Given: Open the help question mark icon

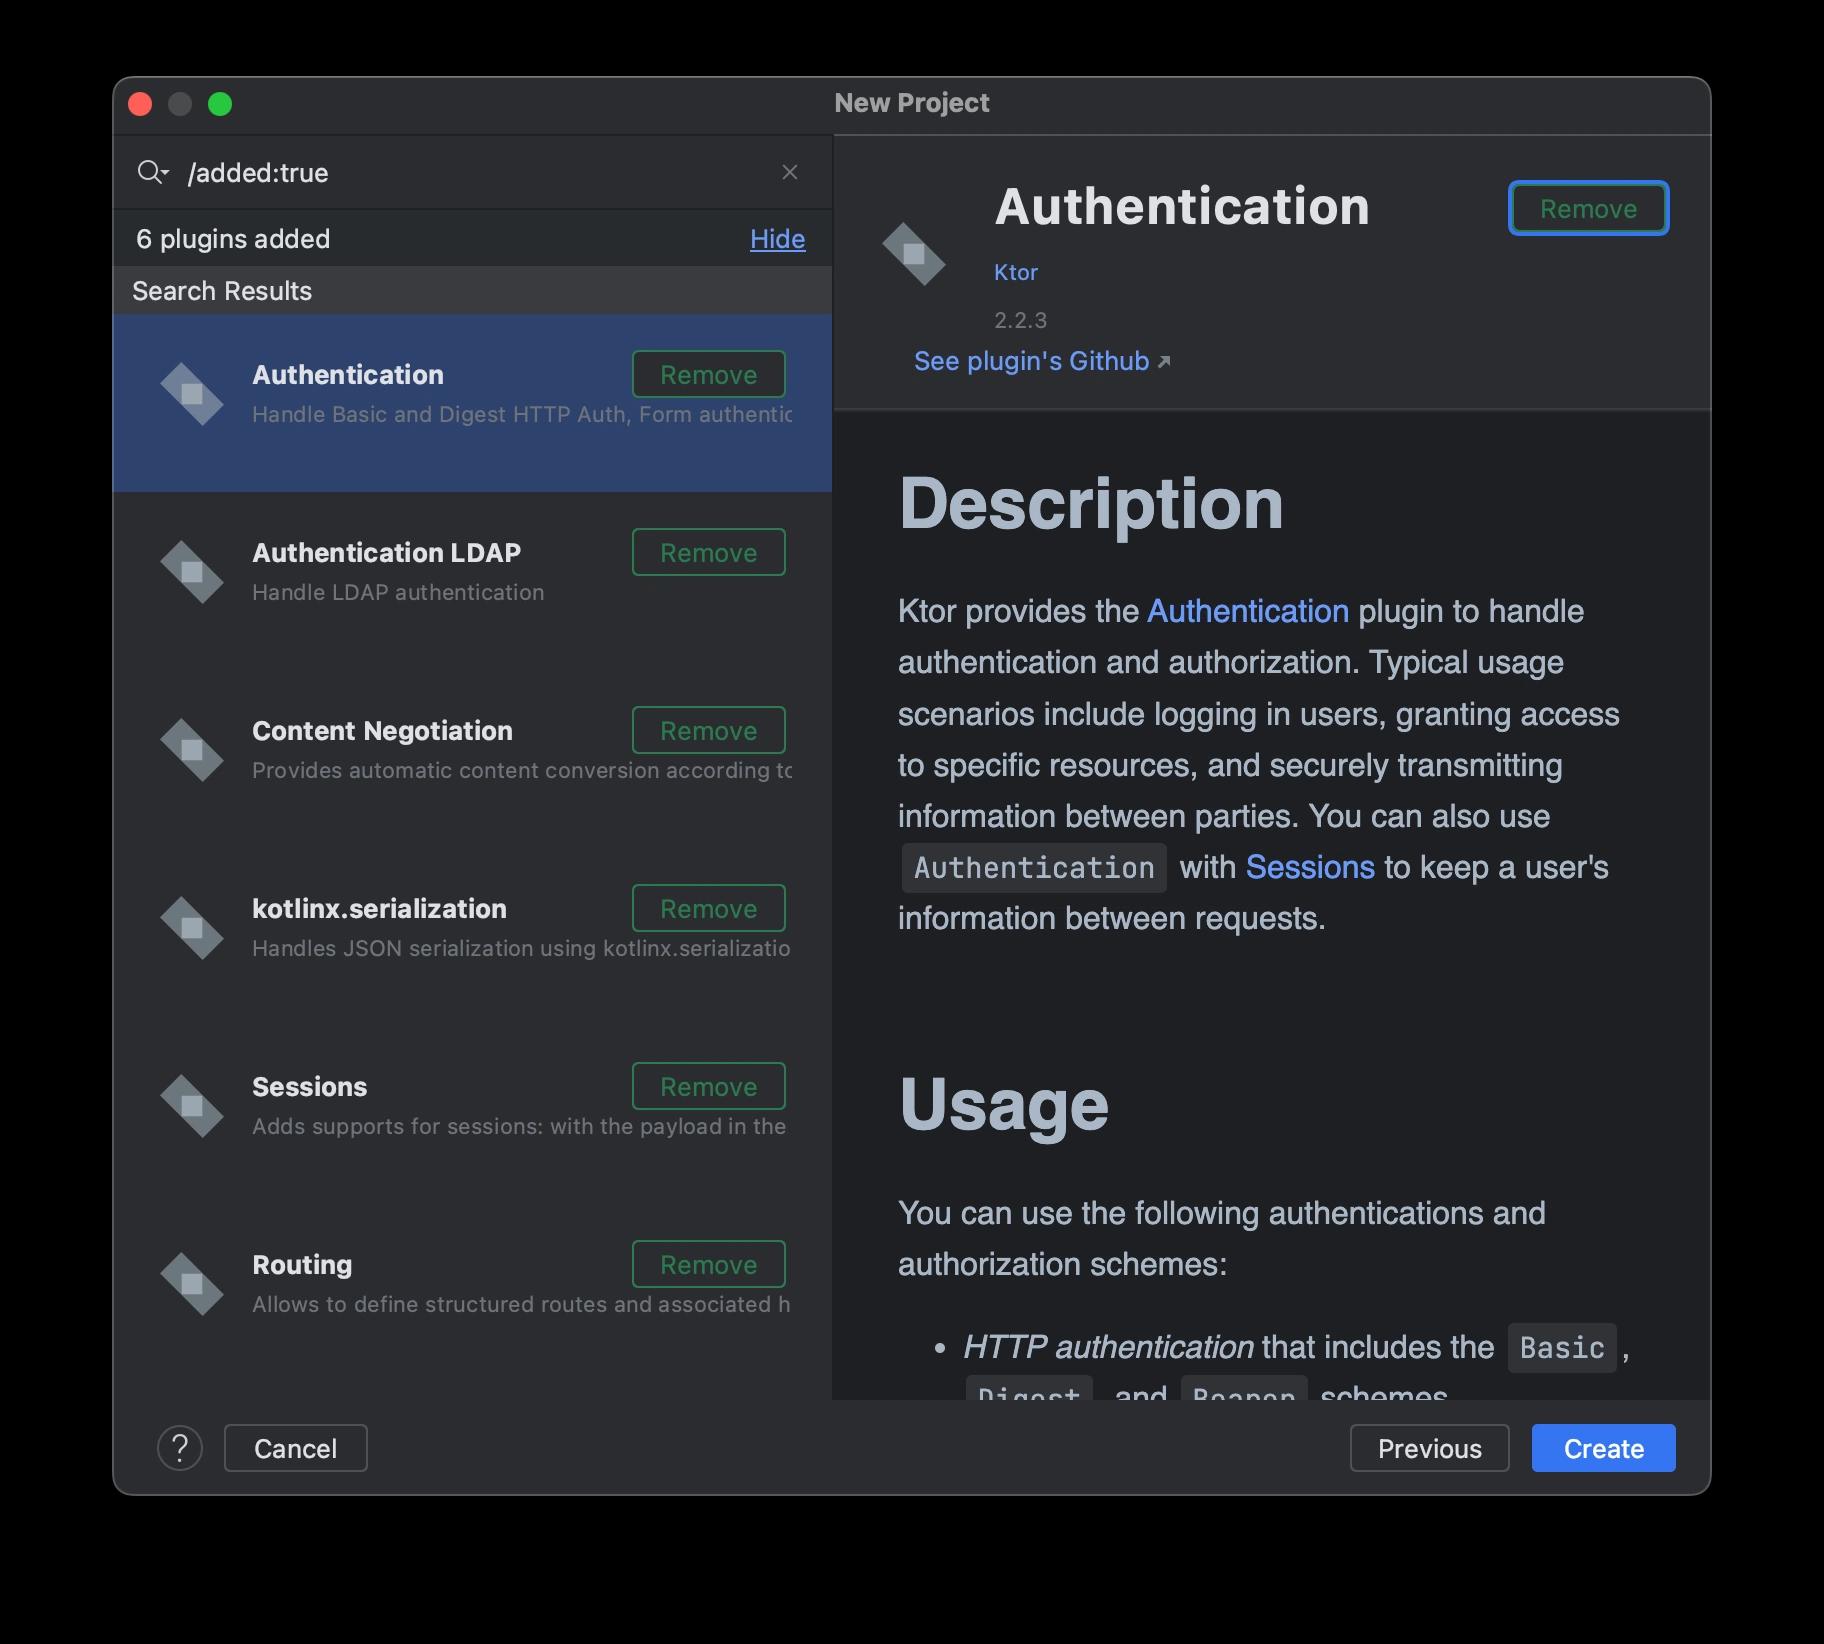Looking at the screenshot, I should [x=180, y=1448].
